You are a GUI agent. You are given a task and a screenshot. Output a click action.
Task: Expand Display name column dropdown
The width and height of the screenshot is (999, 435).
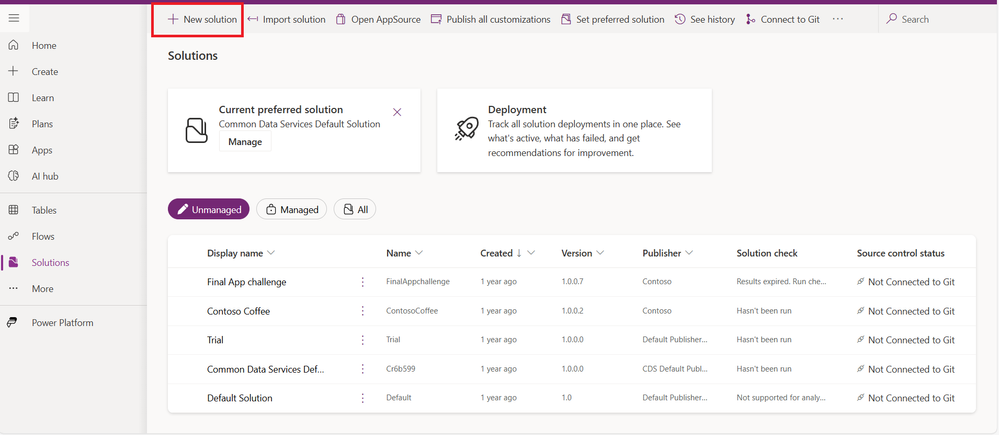tap(271, 253)
